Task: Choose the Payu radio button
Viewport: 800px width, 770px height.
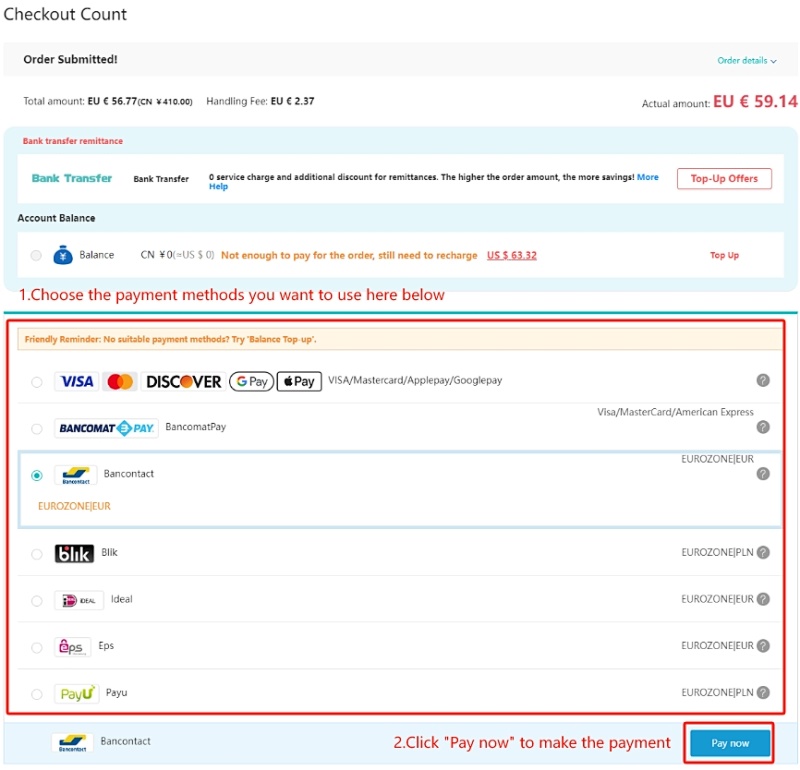Action: [37, 694]
